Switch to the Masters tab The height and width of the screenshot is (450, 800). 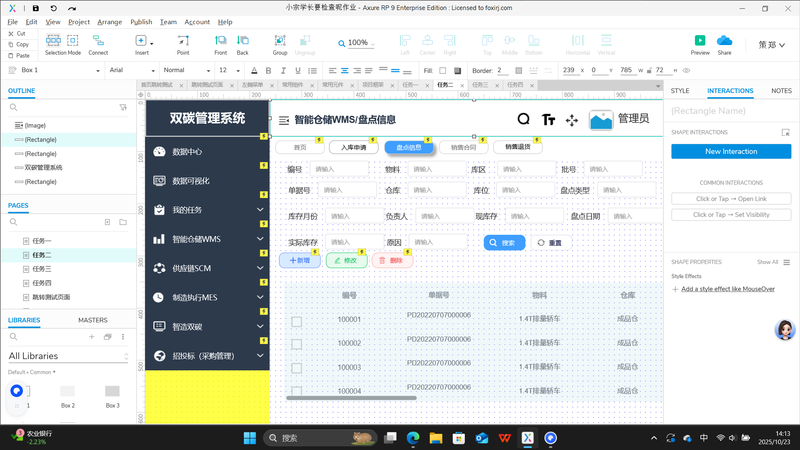pos(93,320)
